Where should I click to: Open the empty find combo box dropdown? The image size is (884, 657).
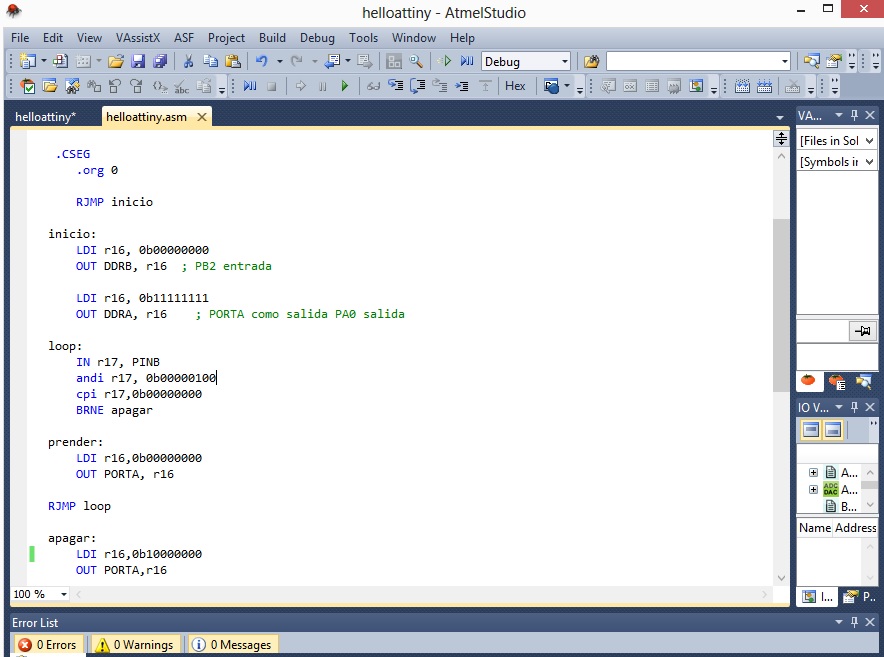784,61
